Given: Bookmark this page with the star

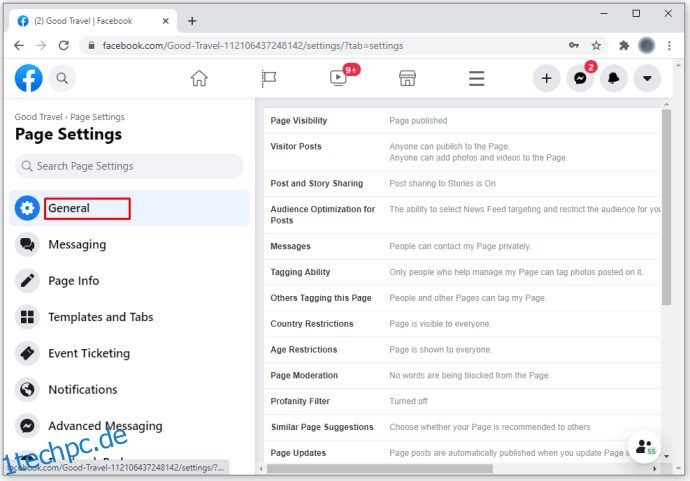Looking at the screenshot, I should tap(596, 45).
